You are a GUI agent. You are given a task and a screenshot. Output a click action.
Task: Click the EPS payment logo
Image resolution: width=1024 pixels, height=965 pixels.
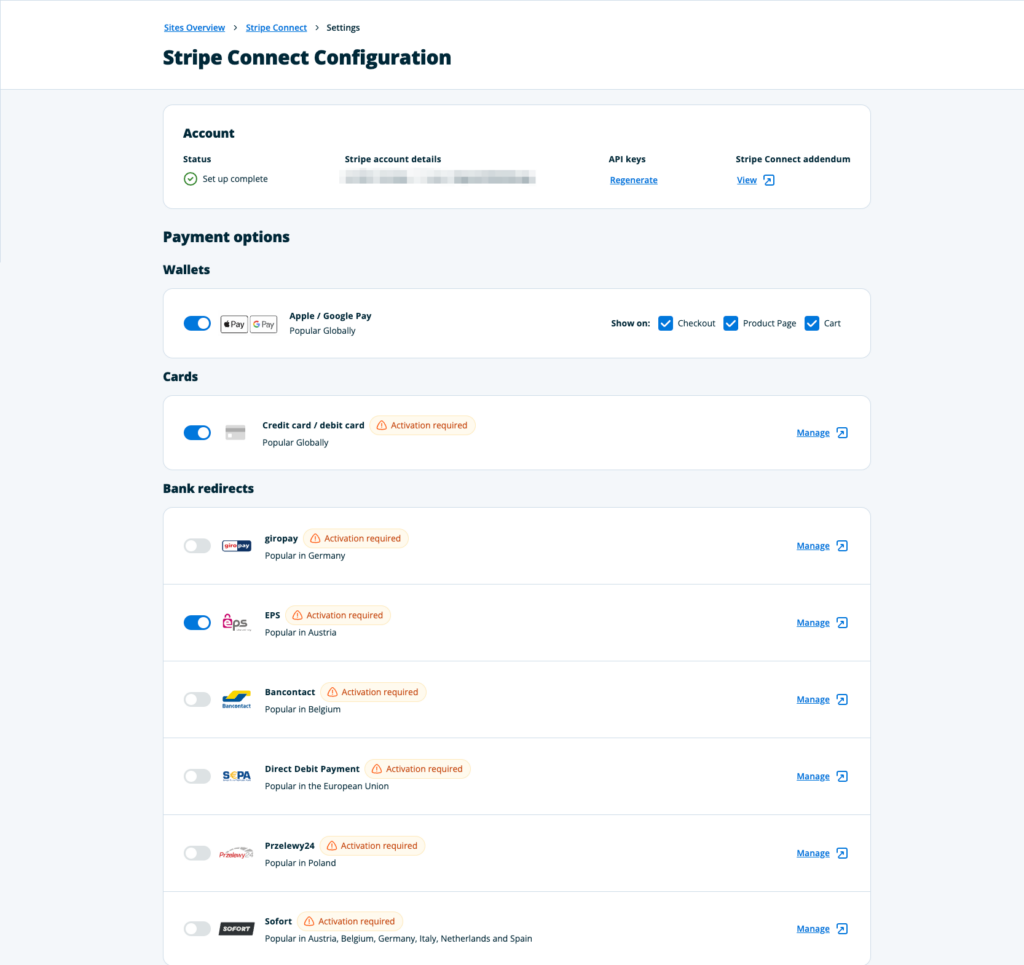tap(236, 623)
